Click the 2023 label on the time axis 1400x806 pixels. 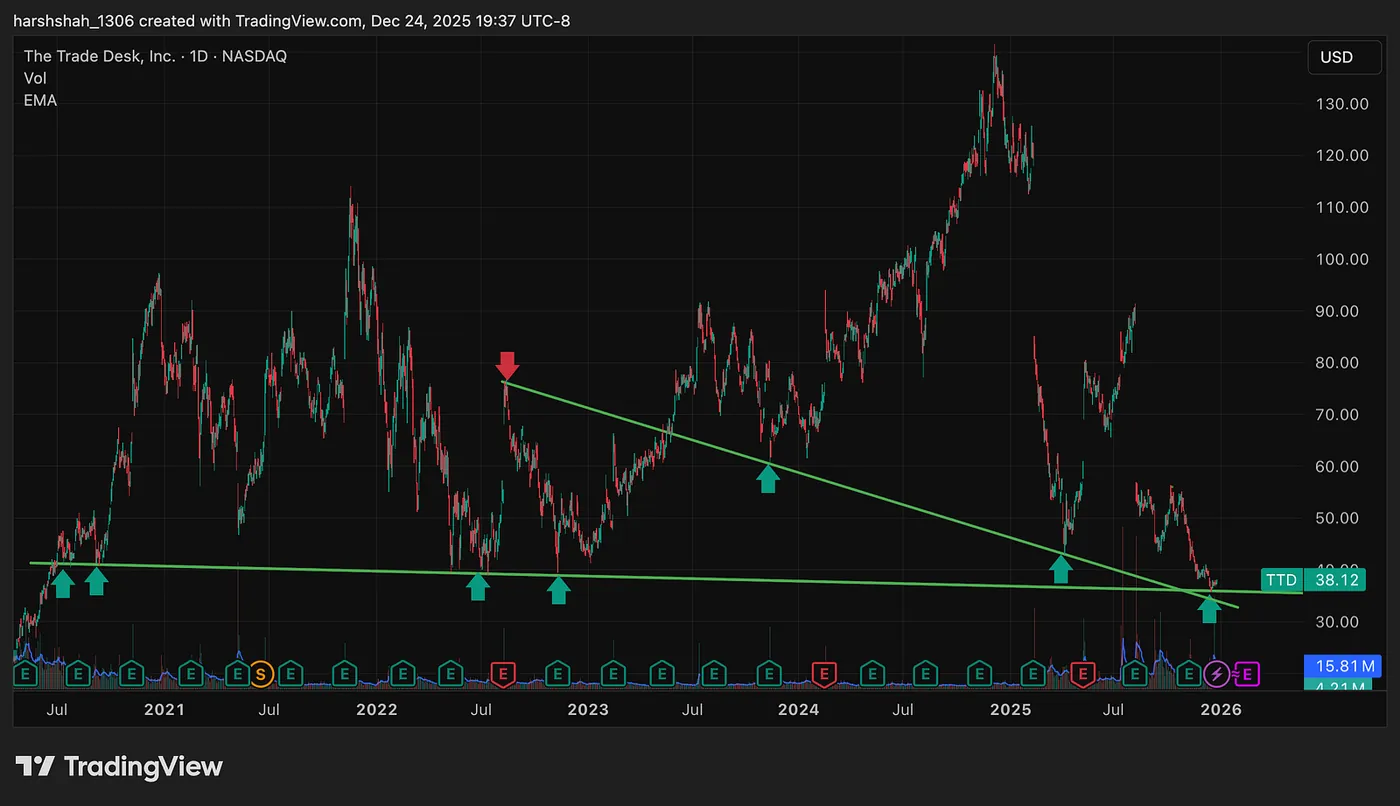tap(587, 710)
